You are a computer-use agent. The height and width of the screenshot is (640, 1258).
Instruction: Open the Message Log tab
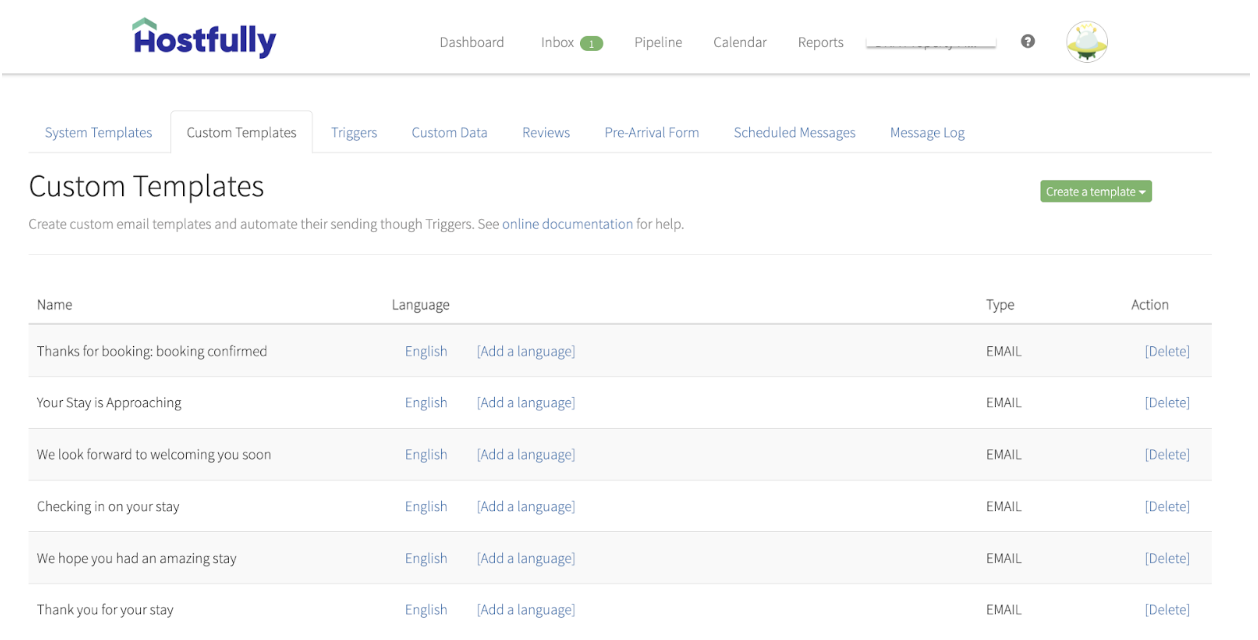(x=926, y=132)
